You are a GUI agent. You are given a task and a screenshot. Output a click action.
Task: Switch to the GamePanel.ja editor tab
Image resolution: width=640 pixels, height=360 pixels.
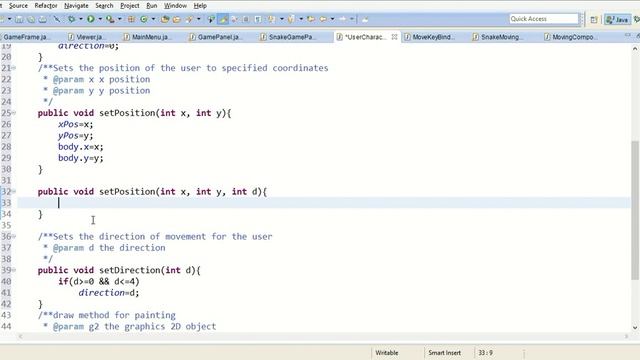tap(216, 37)
